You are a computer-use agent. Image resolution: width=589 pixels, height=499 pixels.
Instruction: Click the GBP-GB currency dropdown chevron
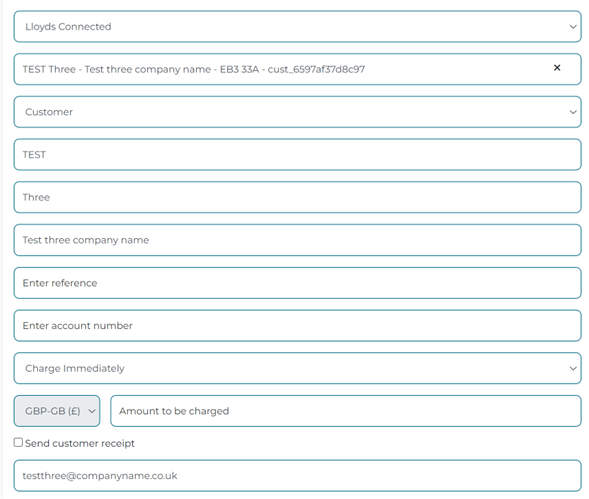[92, 411]
